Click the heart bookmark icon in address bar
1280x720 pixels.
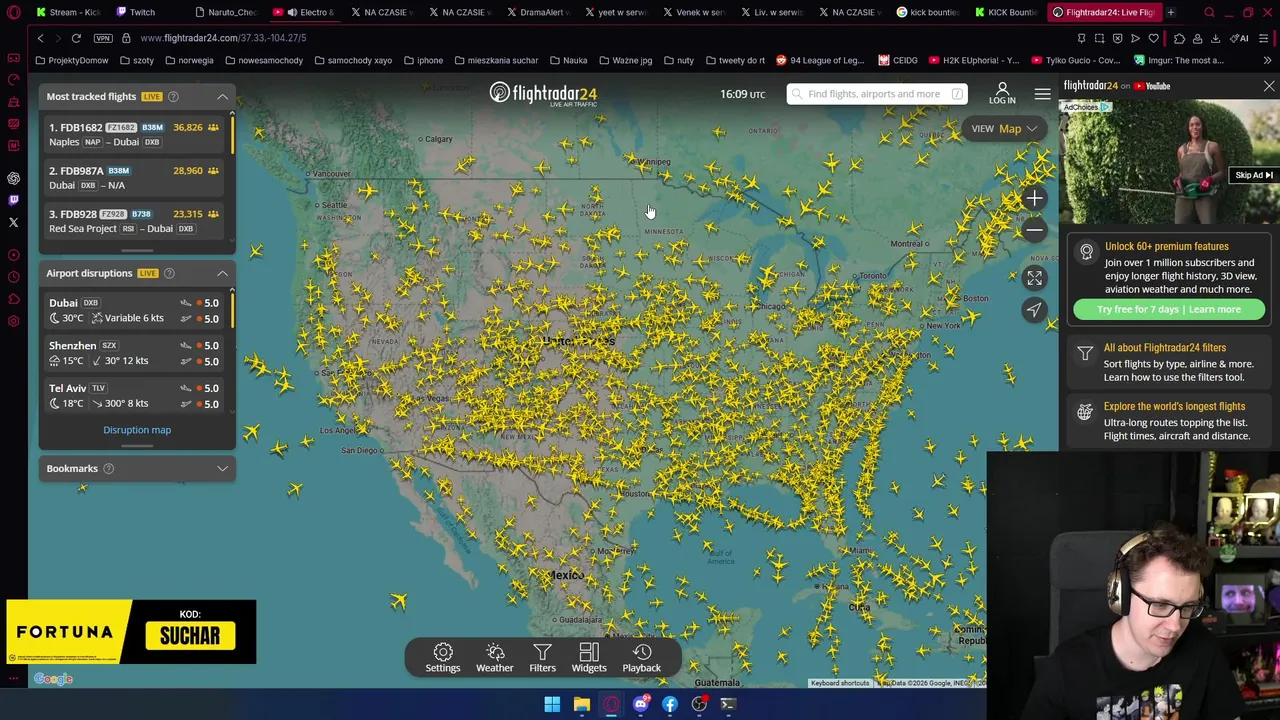click(1153, 38)
